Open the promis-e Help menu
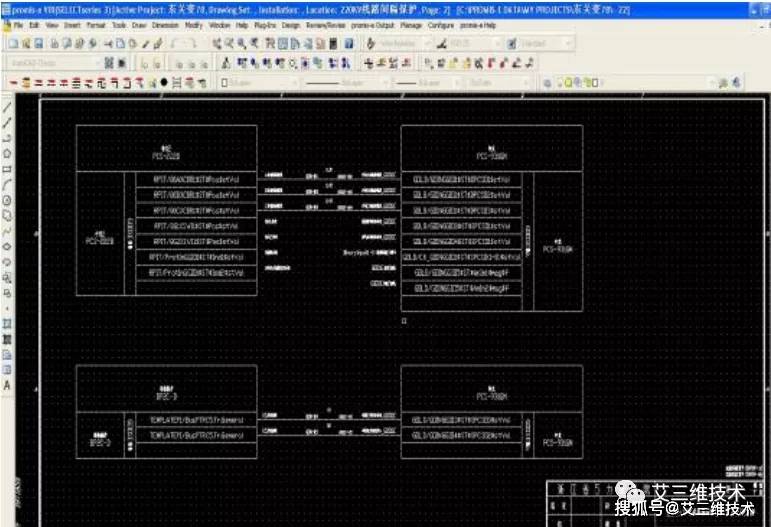Viewport: 771px width, 527px height. (478, 25)
